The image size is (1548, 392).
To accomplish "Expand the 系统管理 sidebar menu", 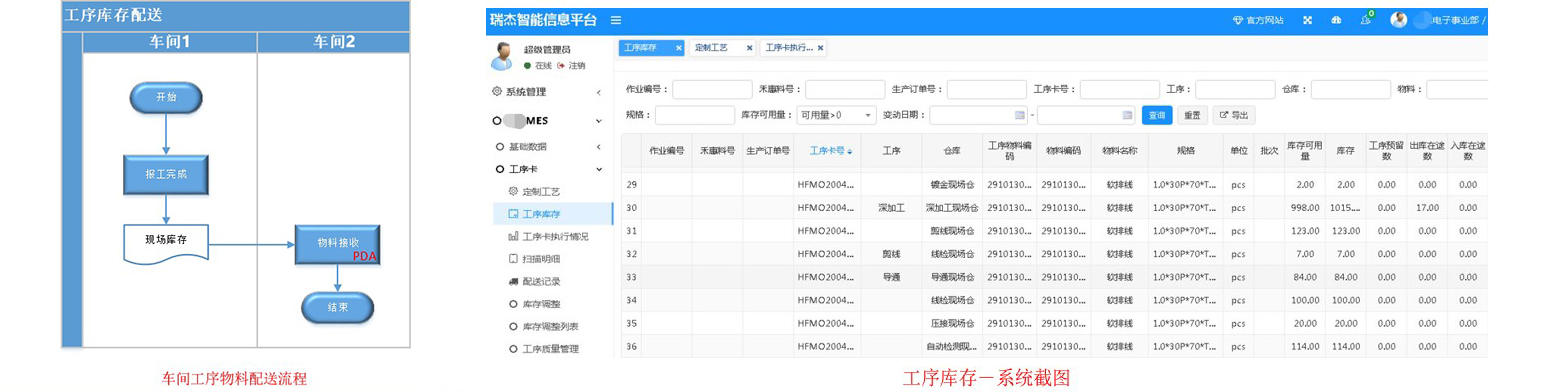I will tap(548, 92).
